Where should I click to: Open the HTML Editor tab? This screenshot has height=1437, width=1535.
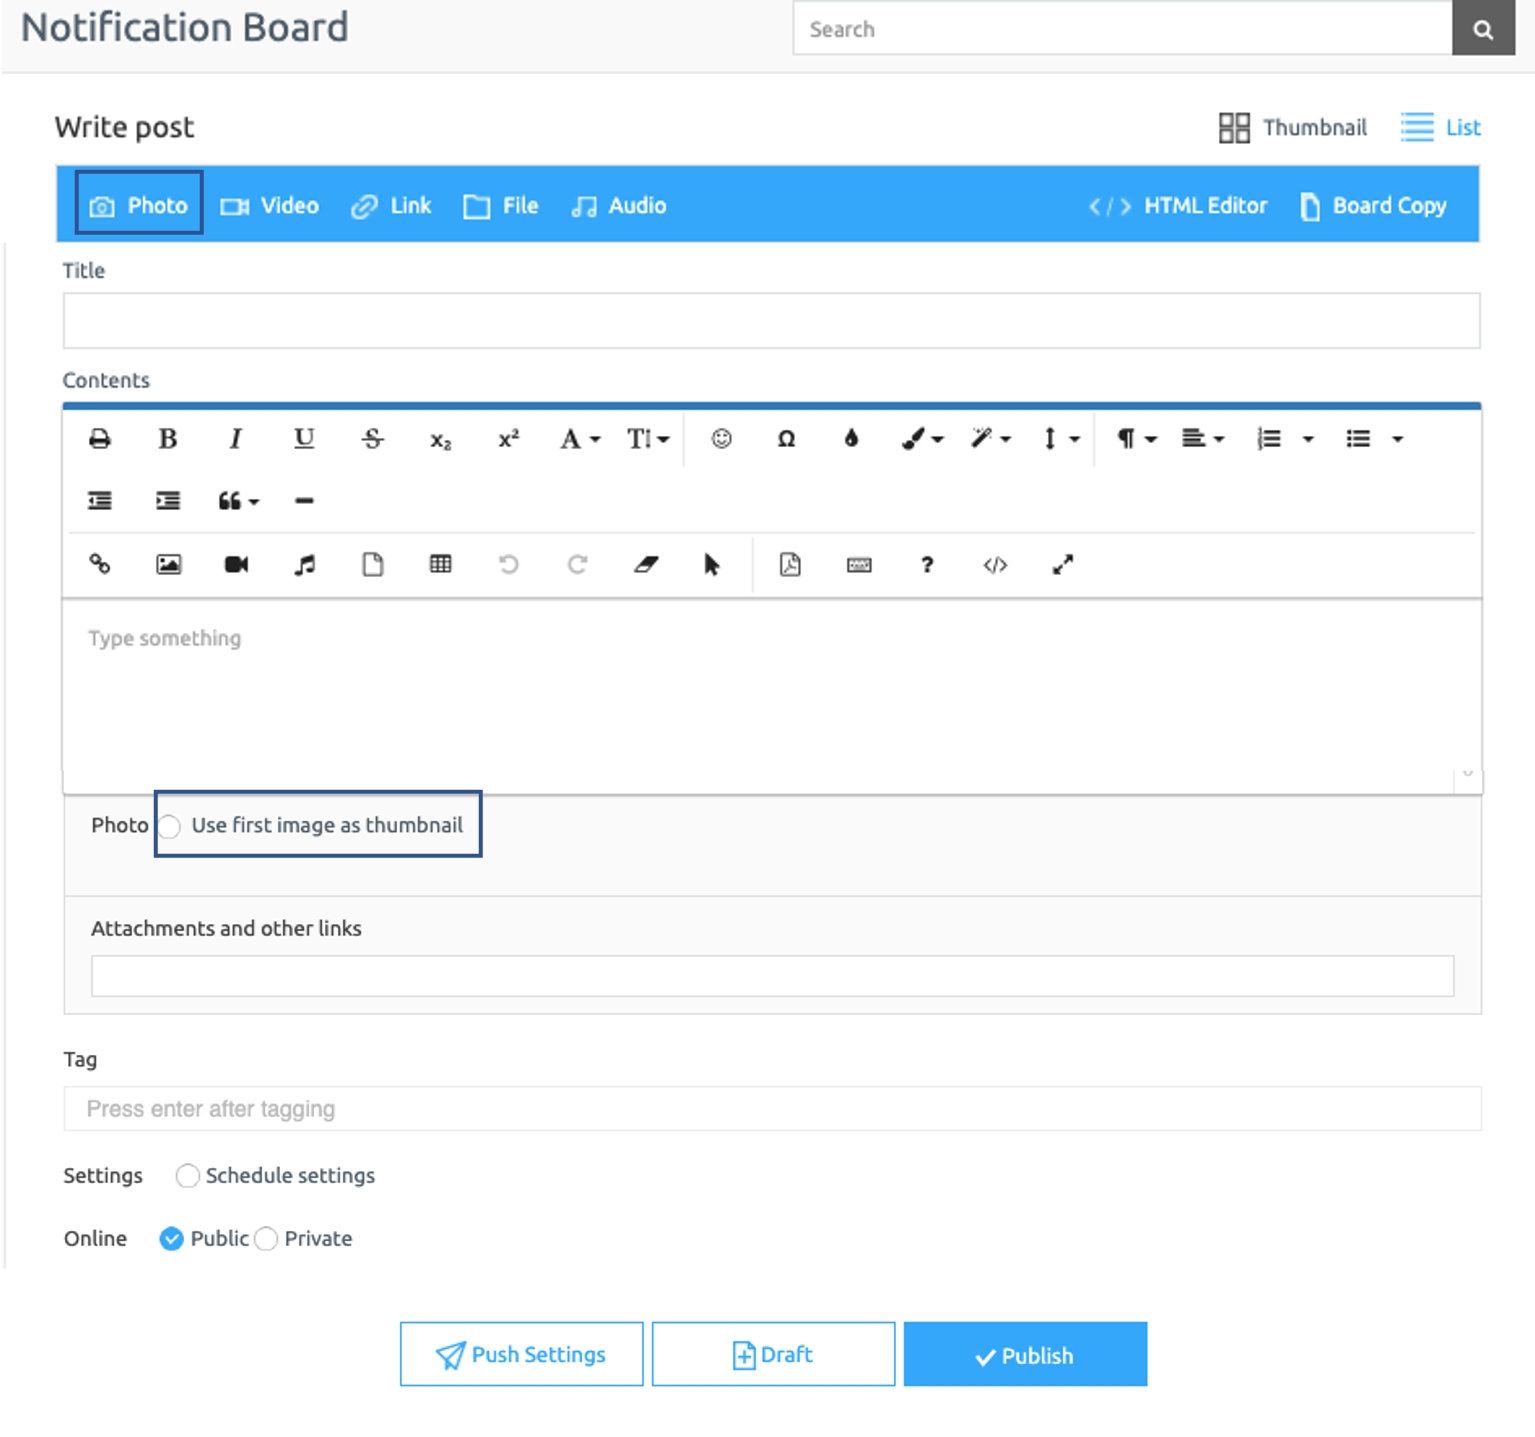click(x=1178, y=206)
